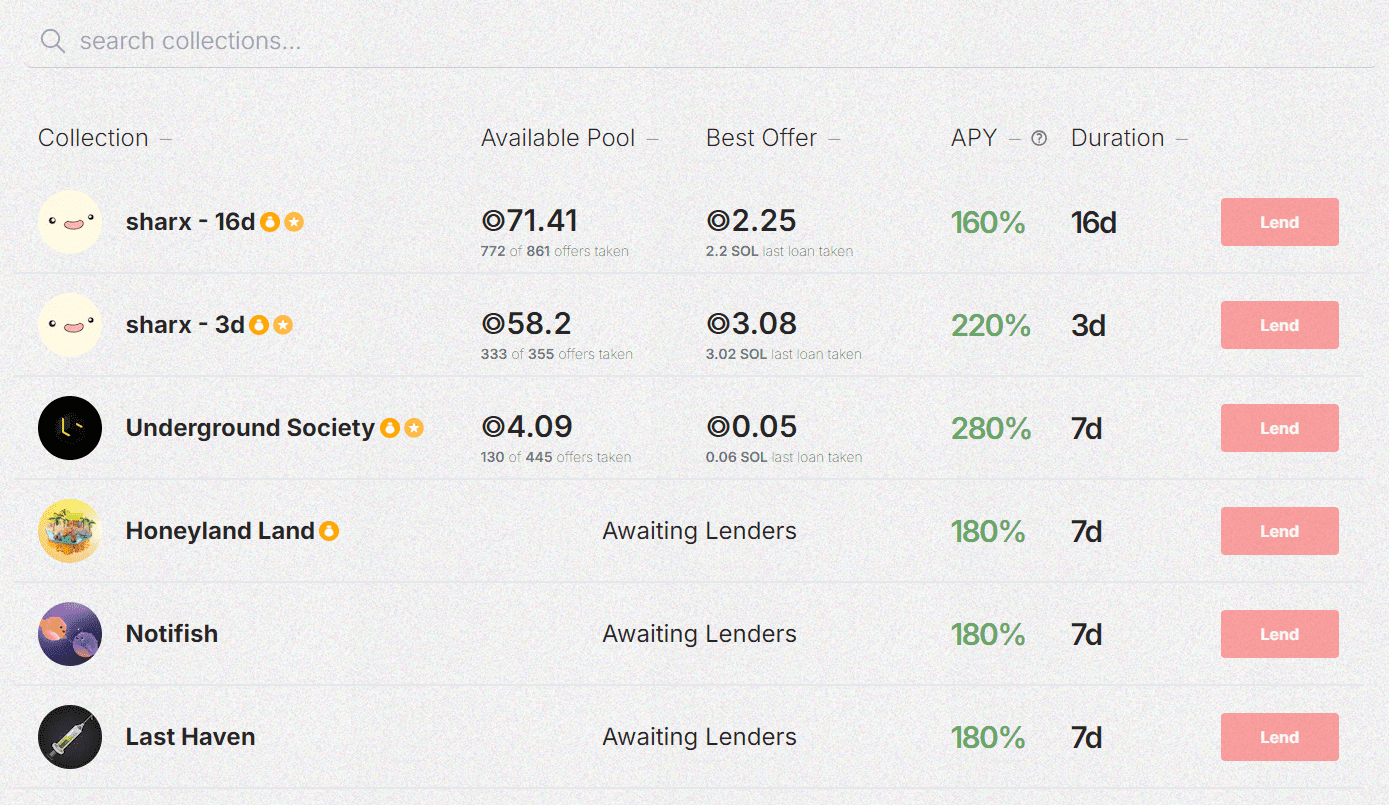Click the Last Haven syringe avatar
Image resolution: width=1389 pixels, height=805 pixels.
point(70,737)
